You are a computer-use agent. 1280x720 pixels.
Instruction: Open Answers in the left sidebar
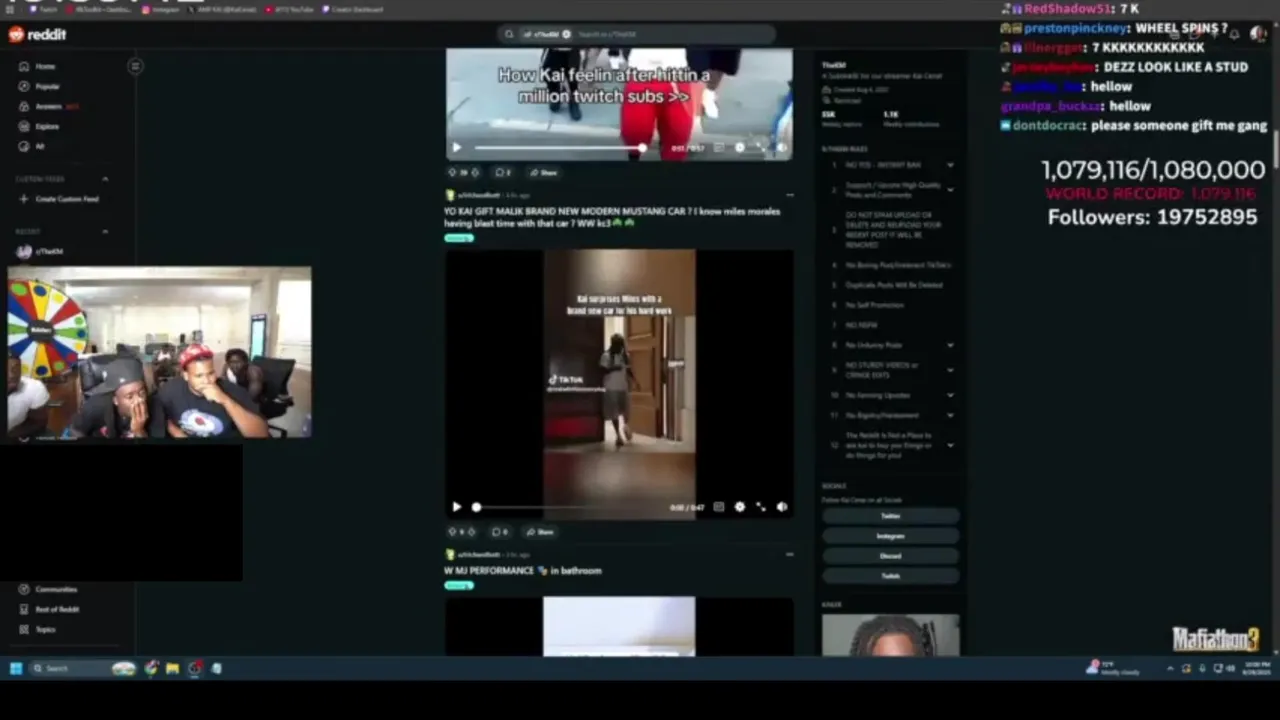tap(48, 106)
